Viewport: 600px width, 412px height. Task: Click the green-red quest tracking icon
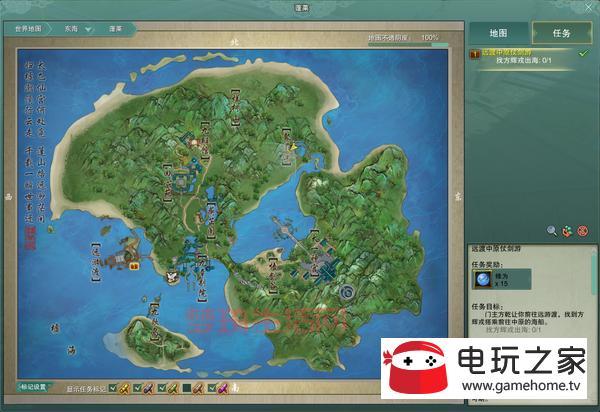567,231
